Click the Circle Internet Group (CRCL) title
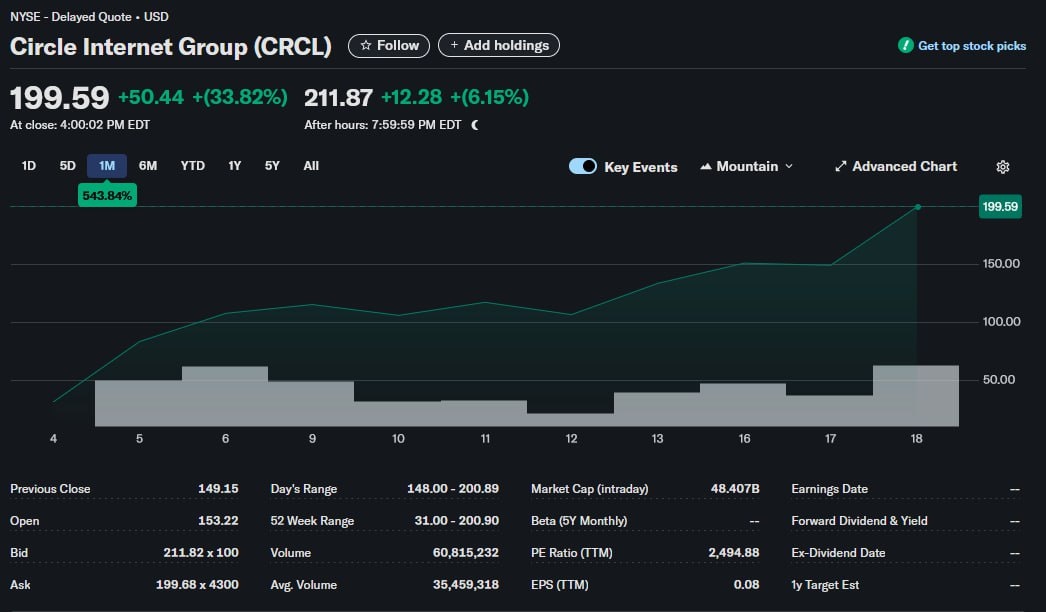The image size is (1046, 612). [x=171, y=47]
